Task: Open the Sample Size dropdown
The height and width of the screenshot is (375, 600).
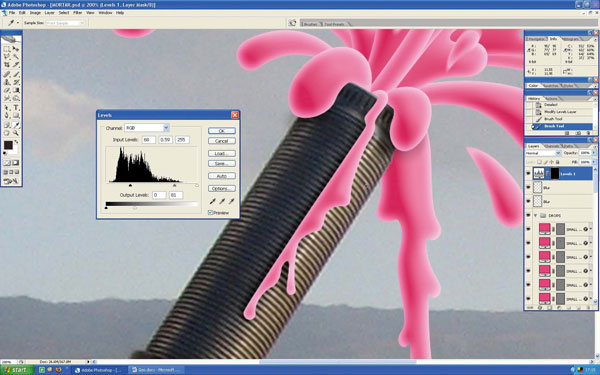Action: (65, 23)
